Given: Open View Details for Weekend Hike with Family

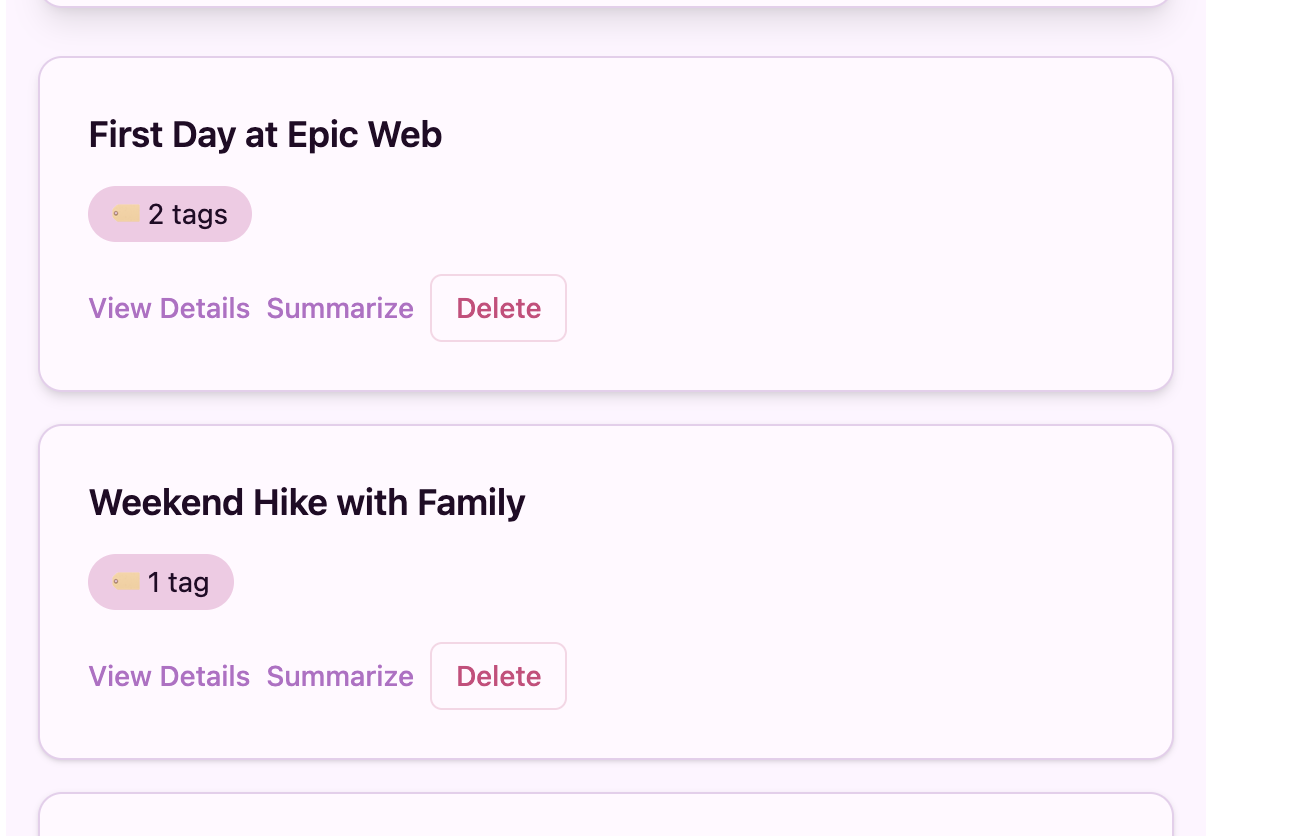Looking at the screenshot, I should coord(169,676).
